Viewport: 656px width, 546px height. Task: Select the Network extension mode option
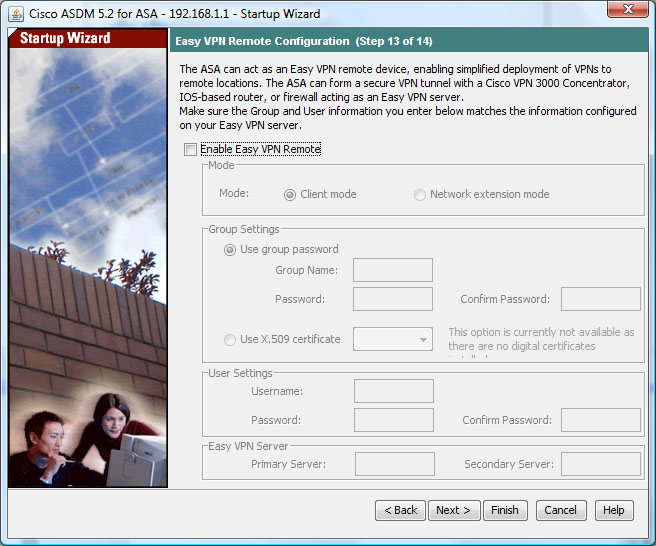coord(420,195)
